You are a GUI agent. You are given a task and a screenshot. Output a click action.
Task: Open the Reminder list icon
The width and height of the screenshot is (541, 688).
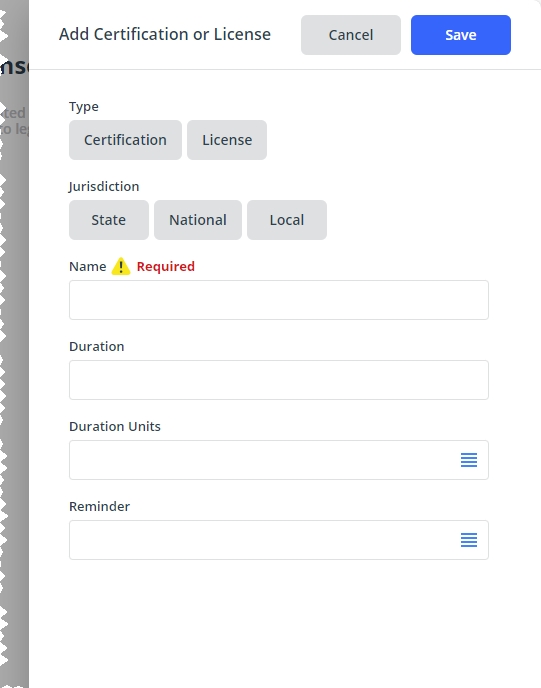(469, 540)
